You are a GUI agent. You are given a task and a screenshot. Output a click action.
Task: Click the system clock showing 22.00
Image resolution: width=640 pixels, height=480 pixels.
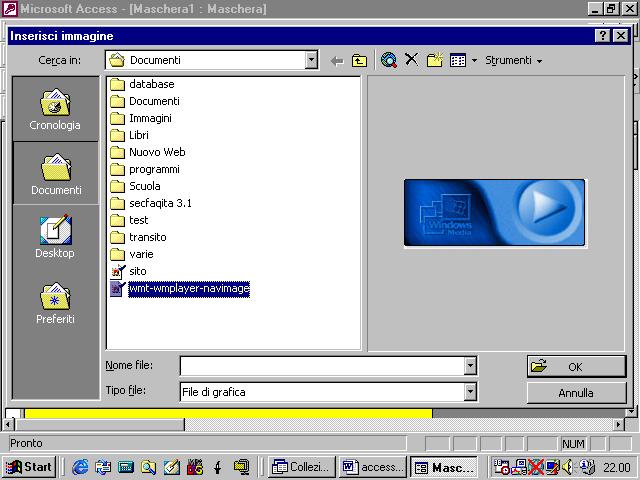pyautogui.click(x=617, y=467)
